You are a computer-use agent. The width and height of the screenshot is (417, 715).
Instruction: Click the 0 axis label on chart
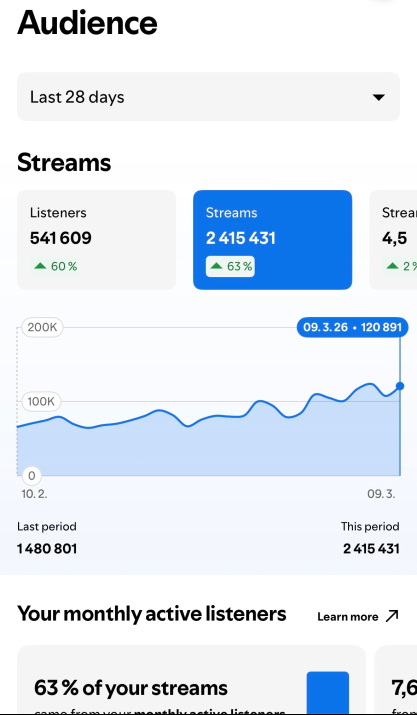click(x=31, y=476)
